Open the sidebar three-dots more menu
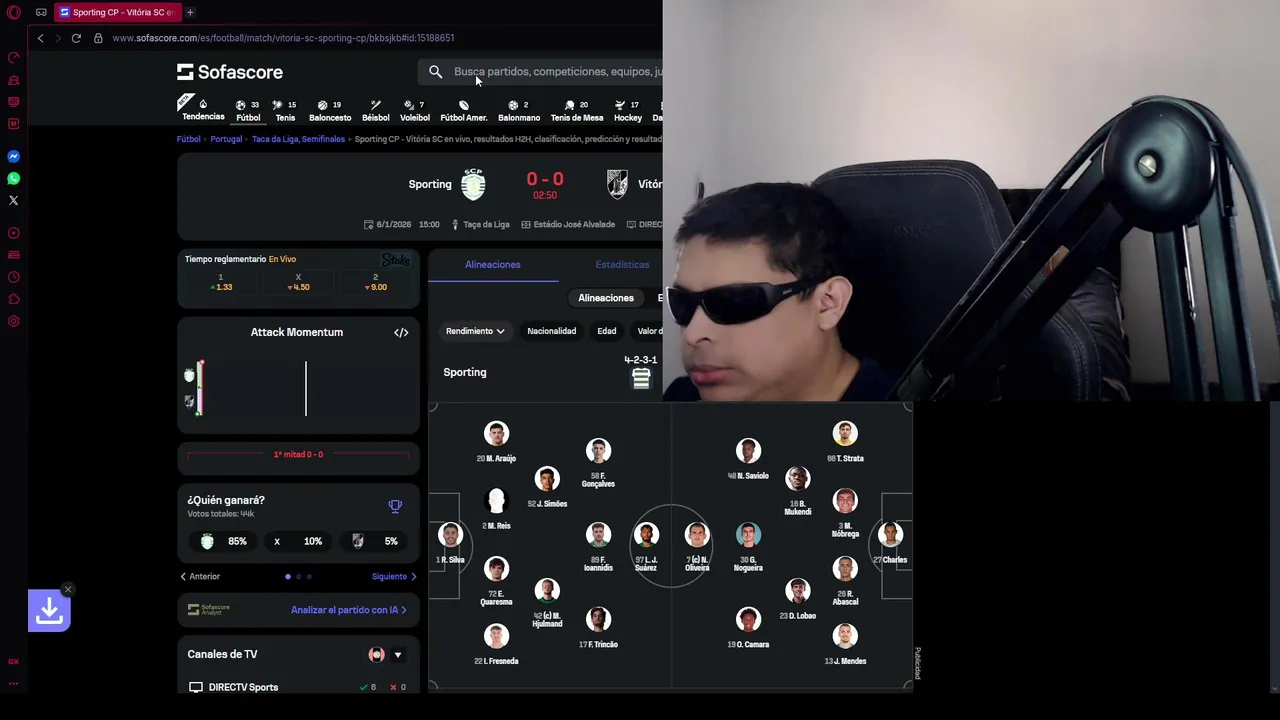Image resolution: width=1280 pixels, height=720 pixels. 14,683
